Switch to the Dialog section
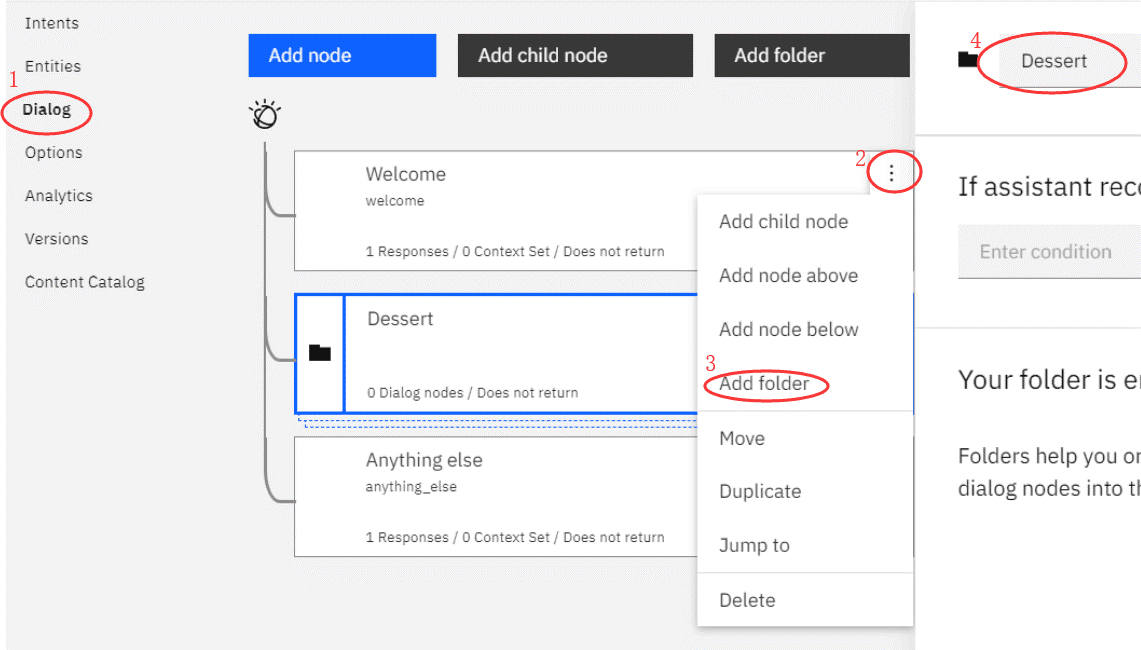 (x=47, y=109)
